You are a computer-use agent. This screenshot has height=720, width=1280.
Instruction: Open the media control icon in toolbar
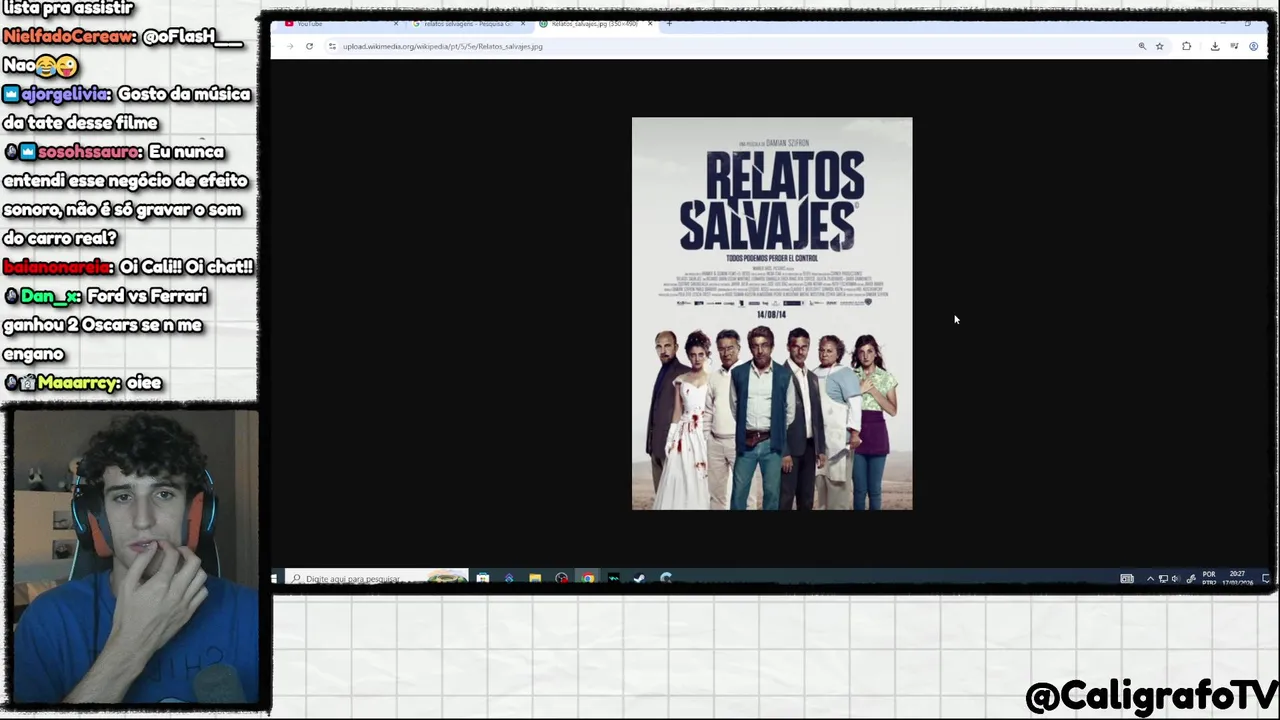1234,46
